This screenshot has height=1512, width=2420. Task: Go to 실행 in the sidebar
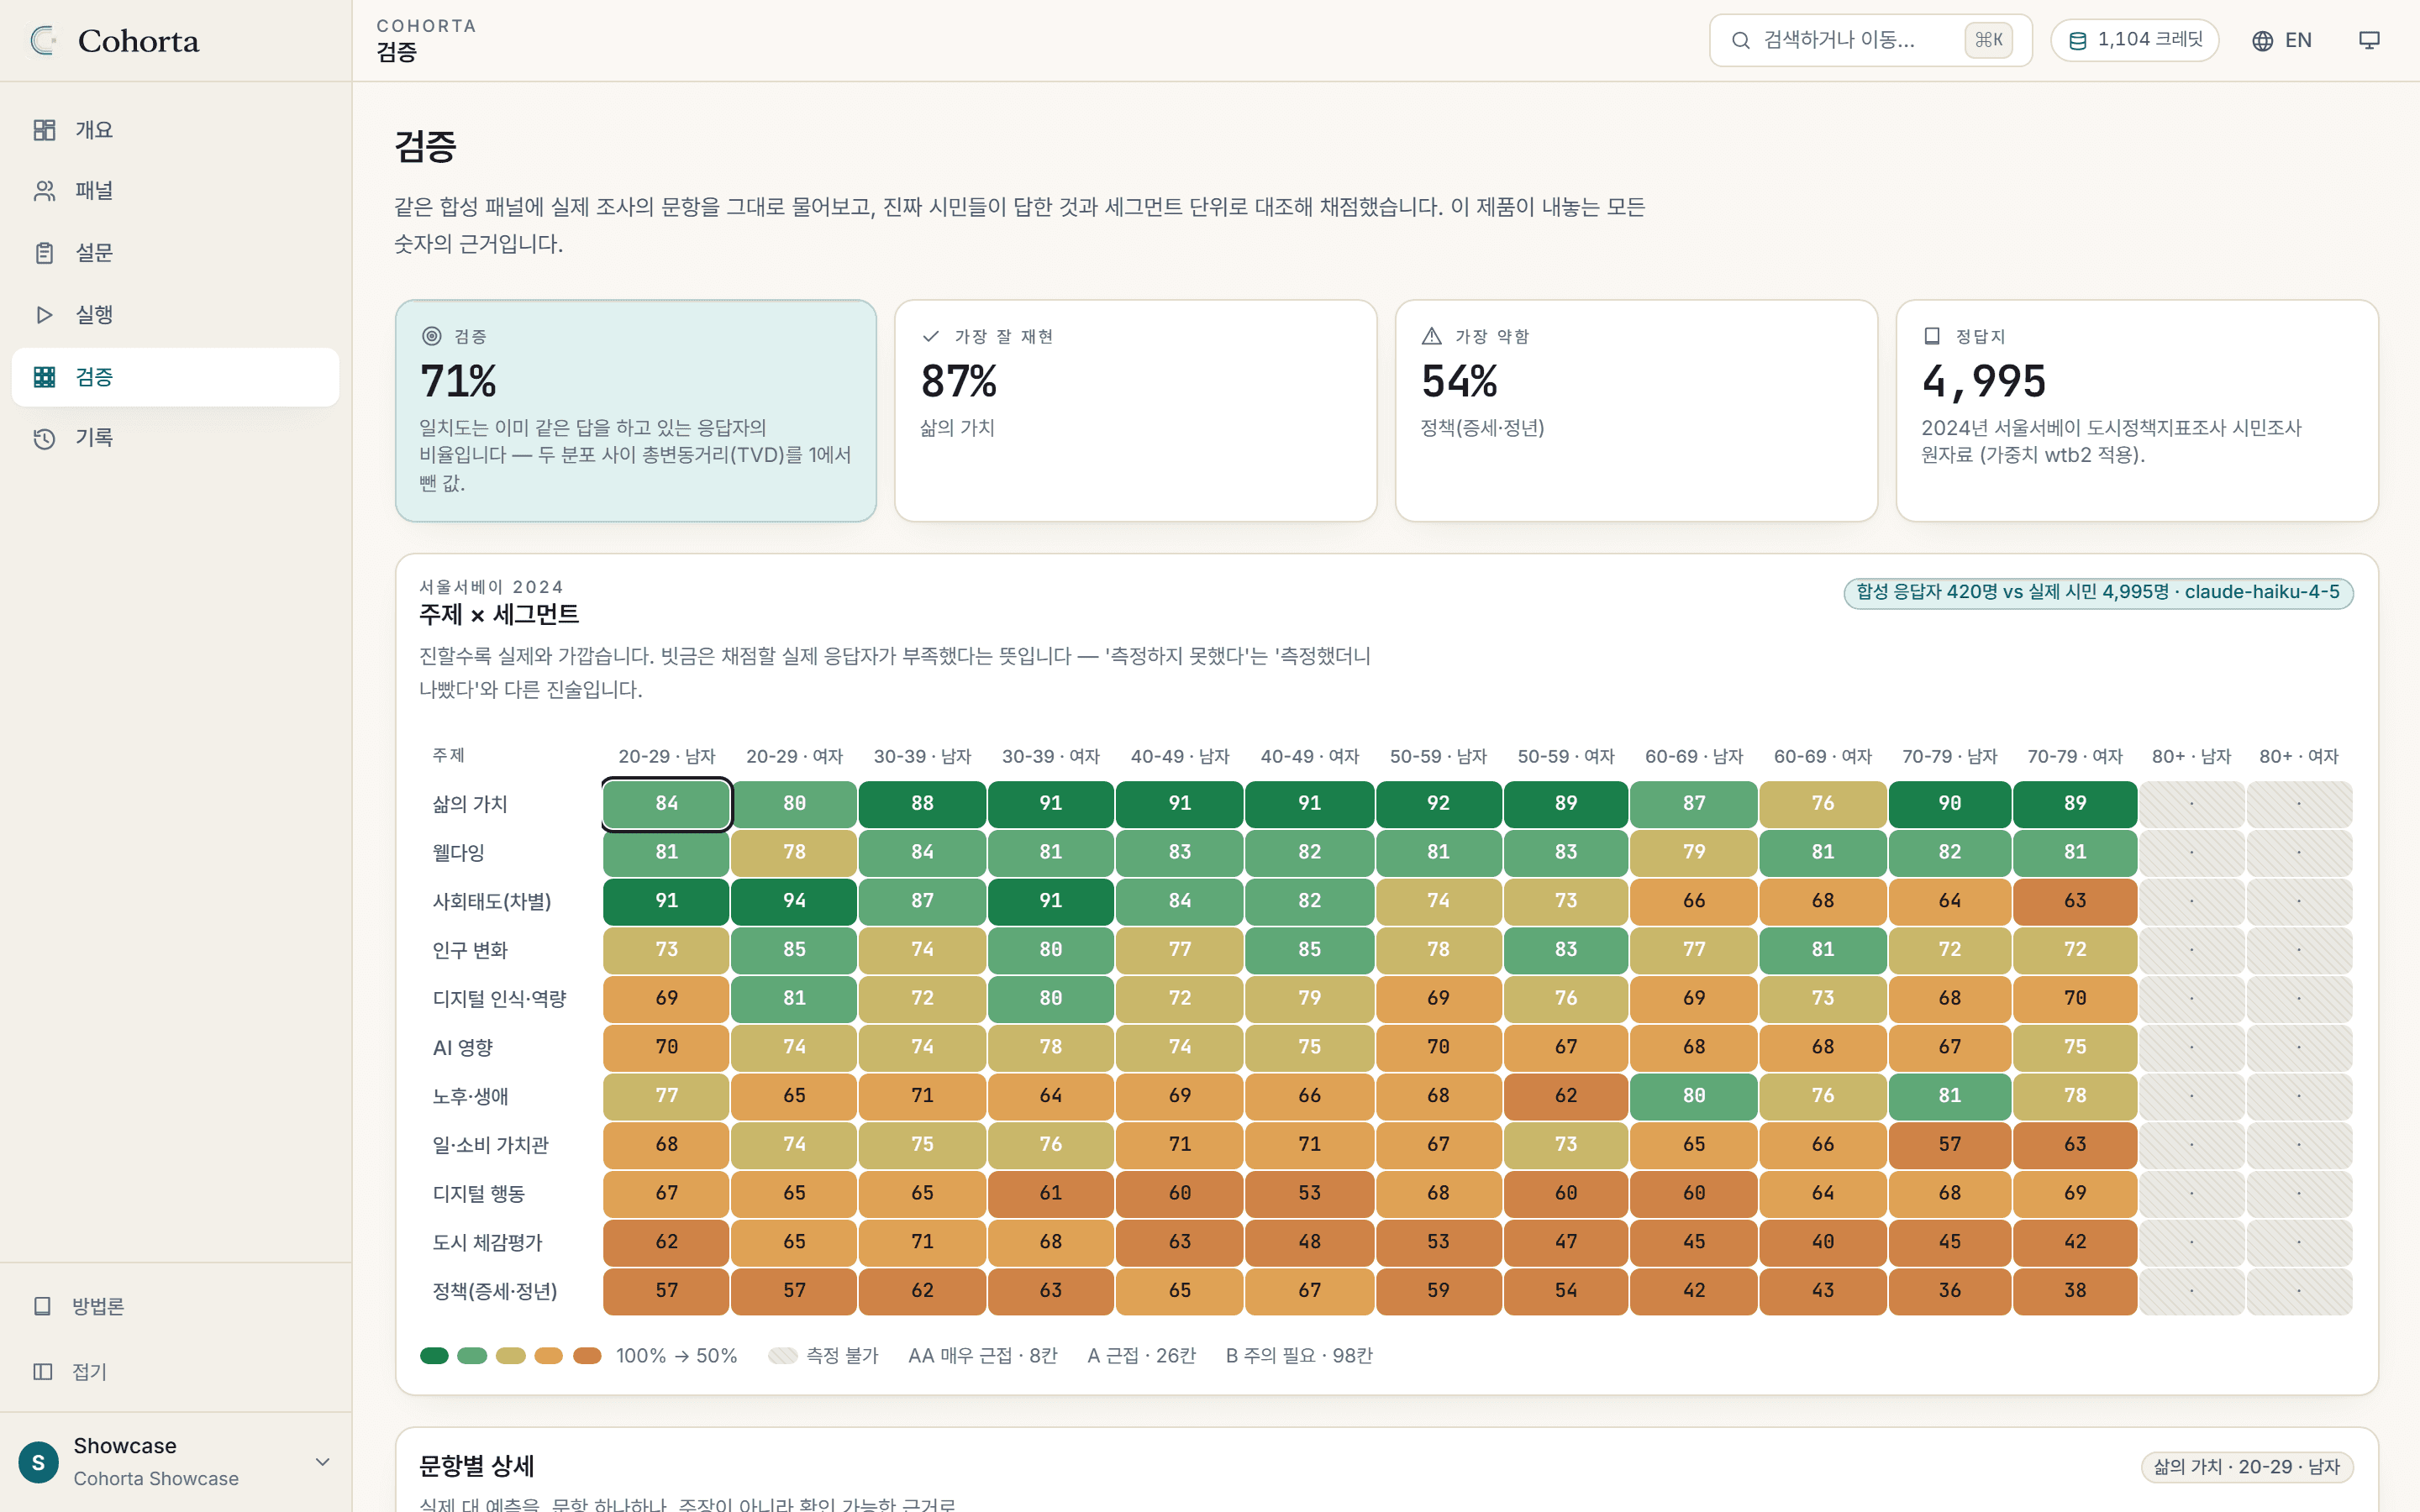tap(176, 315)
